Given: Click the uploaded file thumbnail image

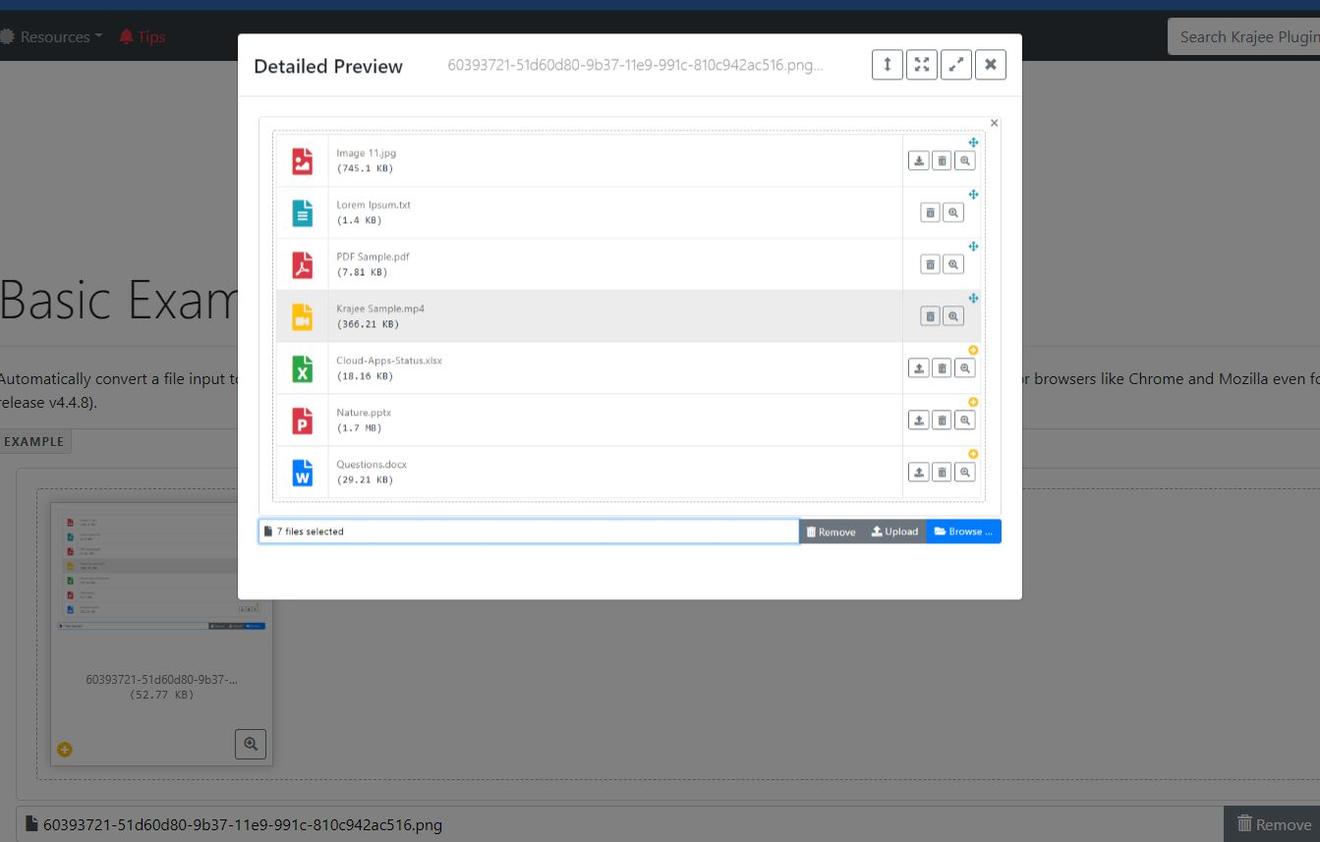Looking at the screenshot, I should (161, 571).
